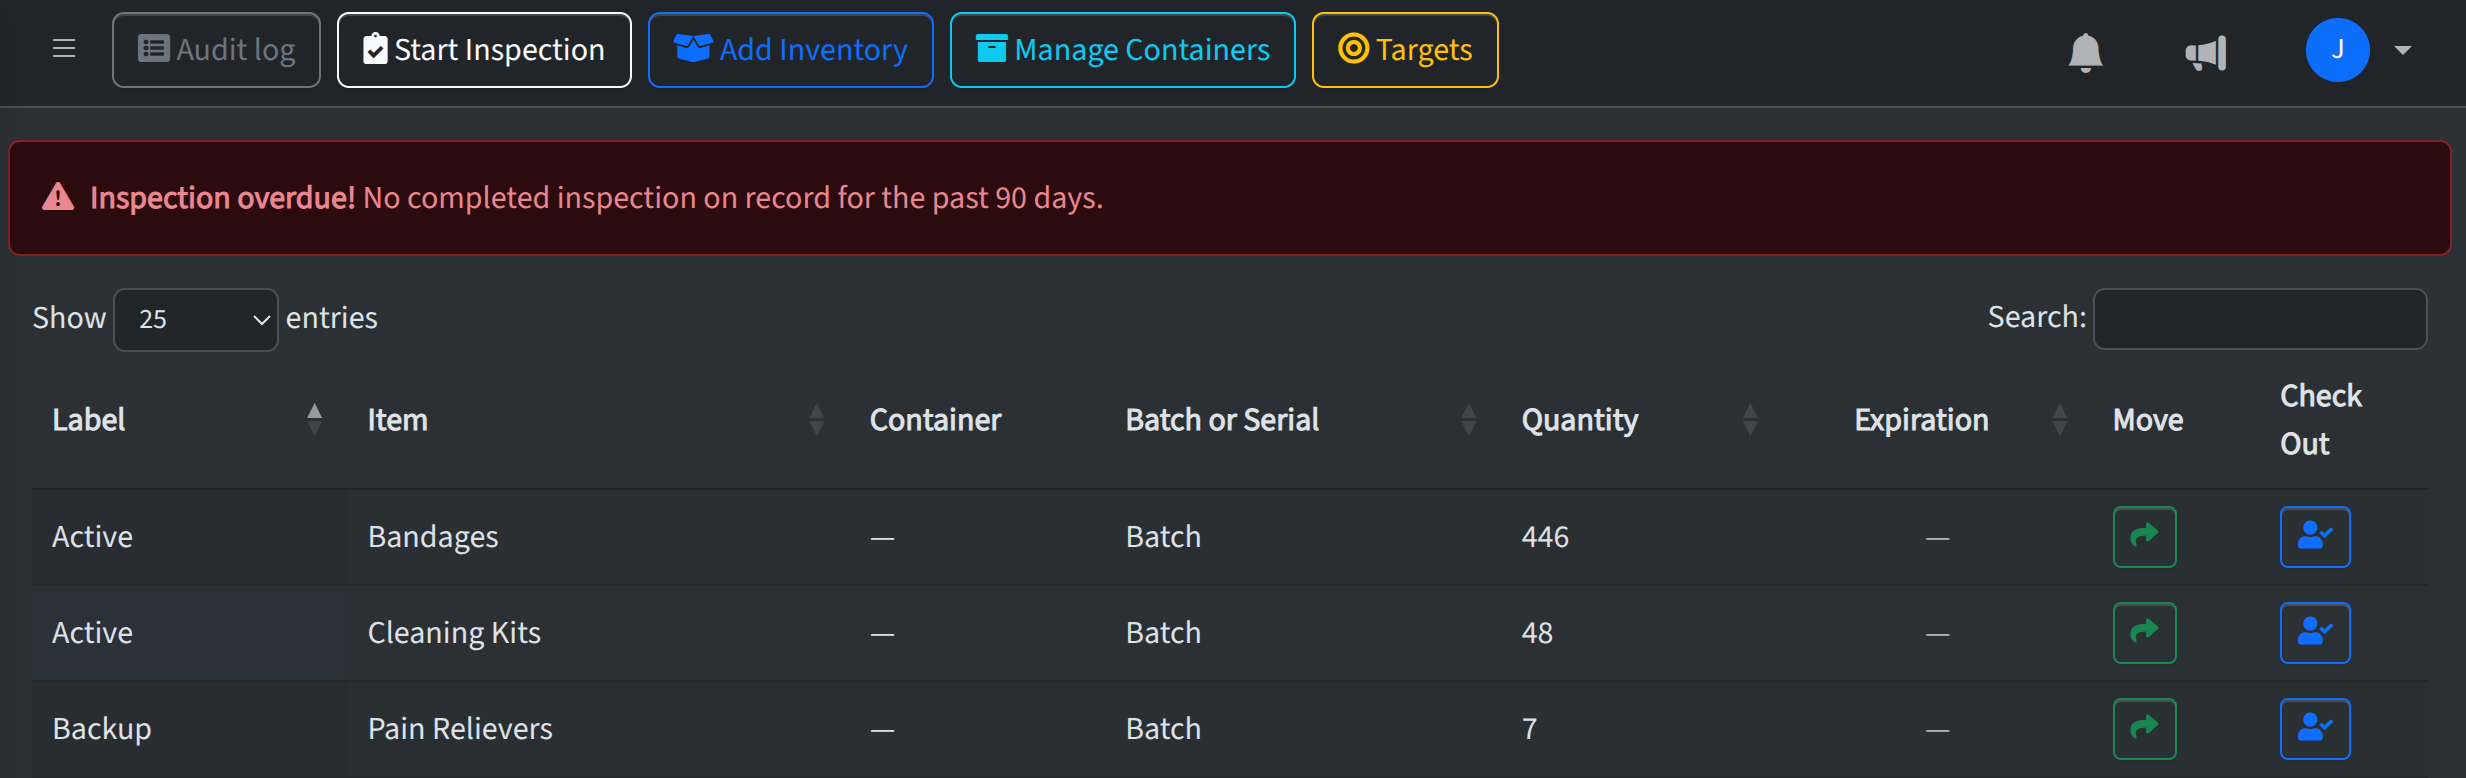Open the J user avatar menu
Viewport: 2466px width, 778px height.
pos(2337,49)
